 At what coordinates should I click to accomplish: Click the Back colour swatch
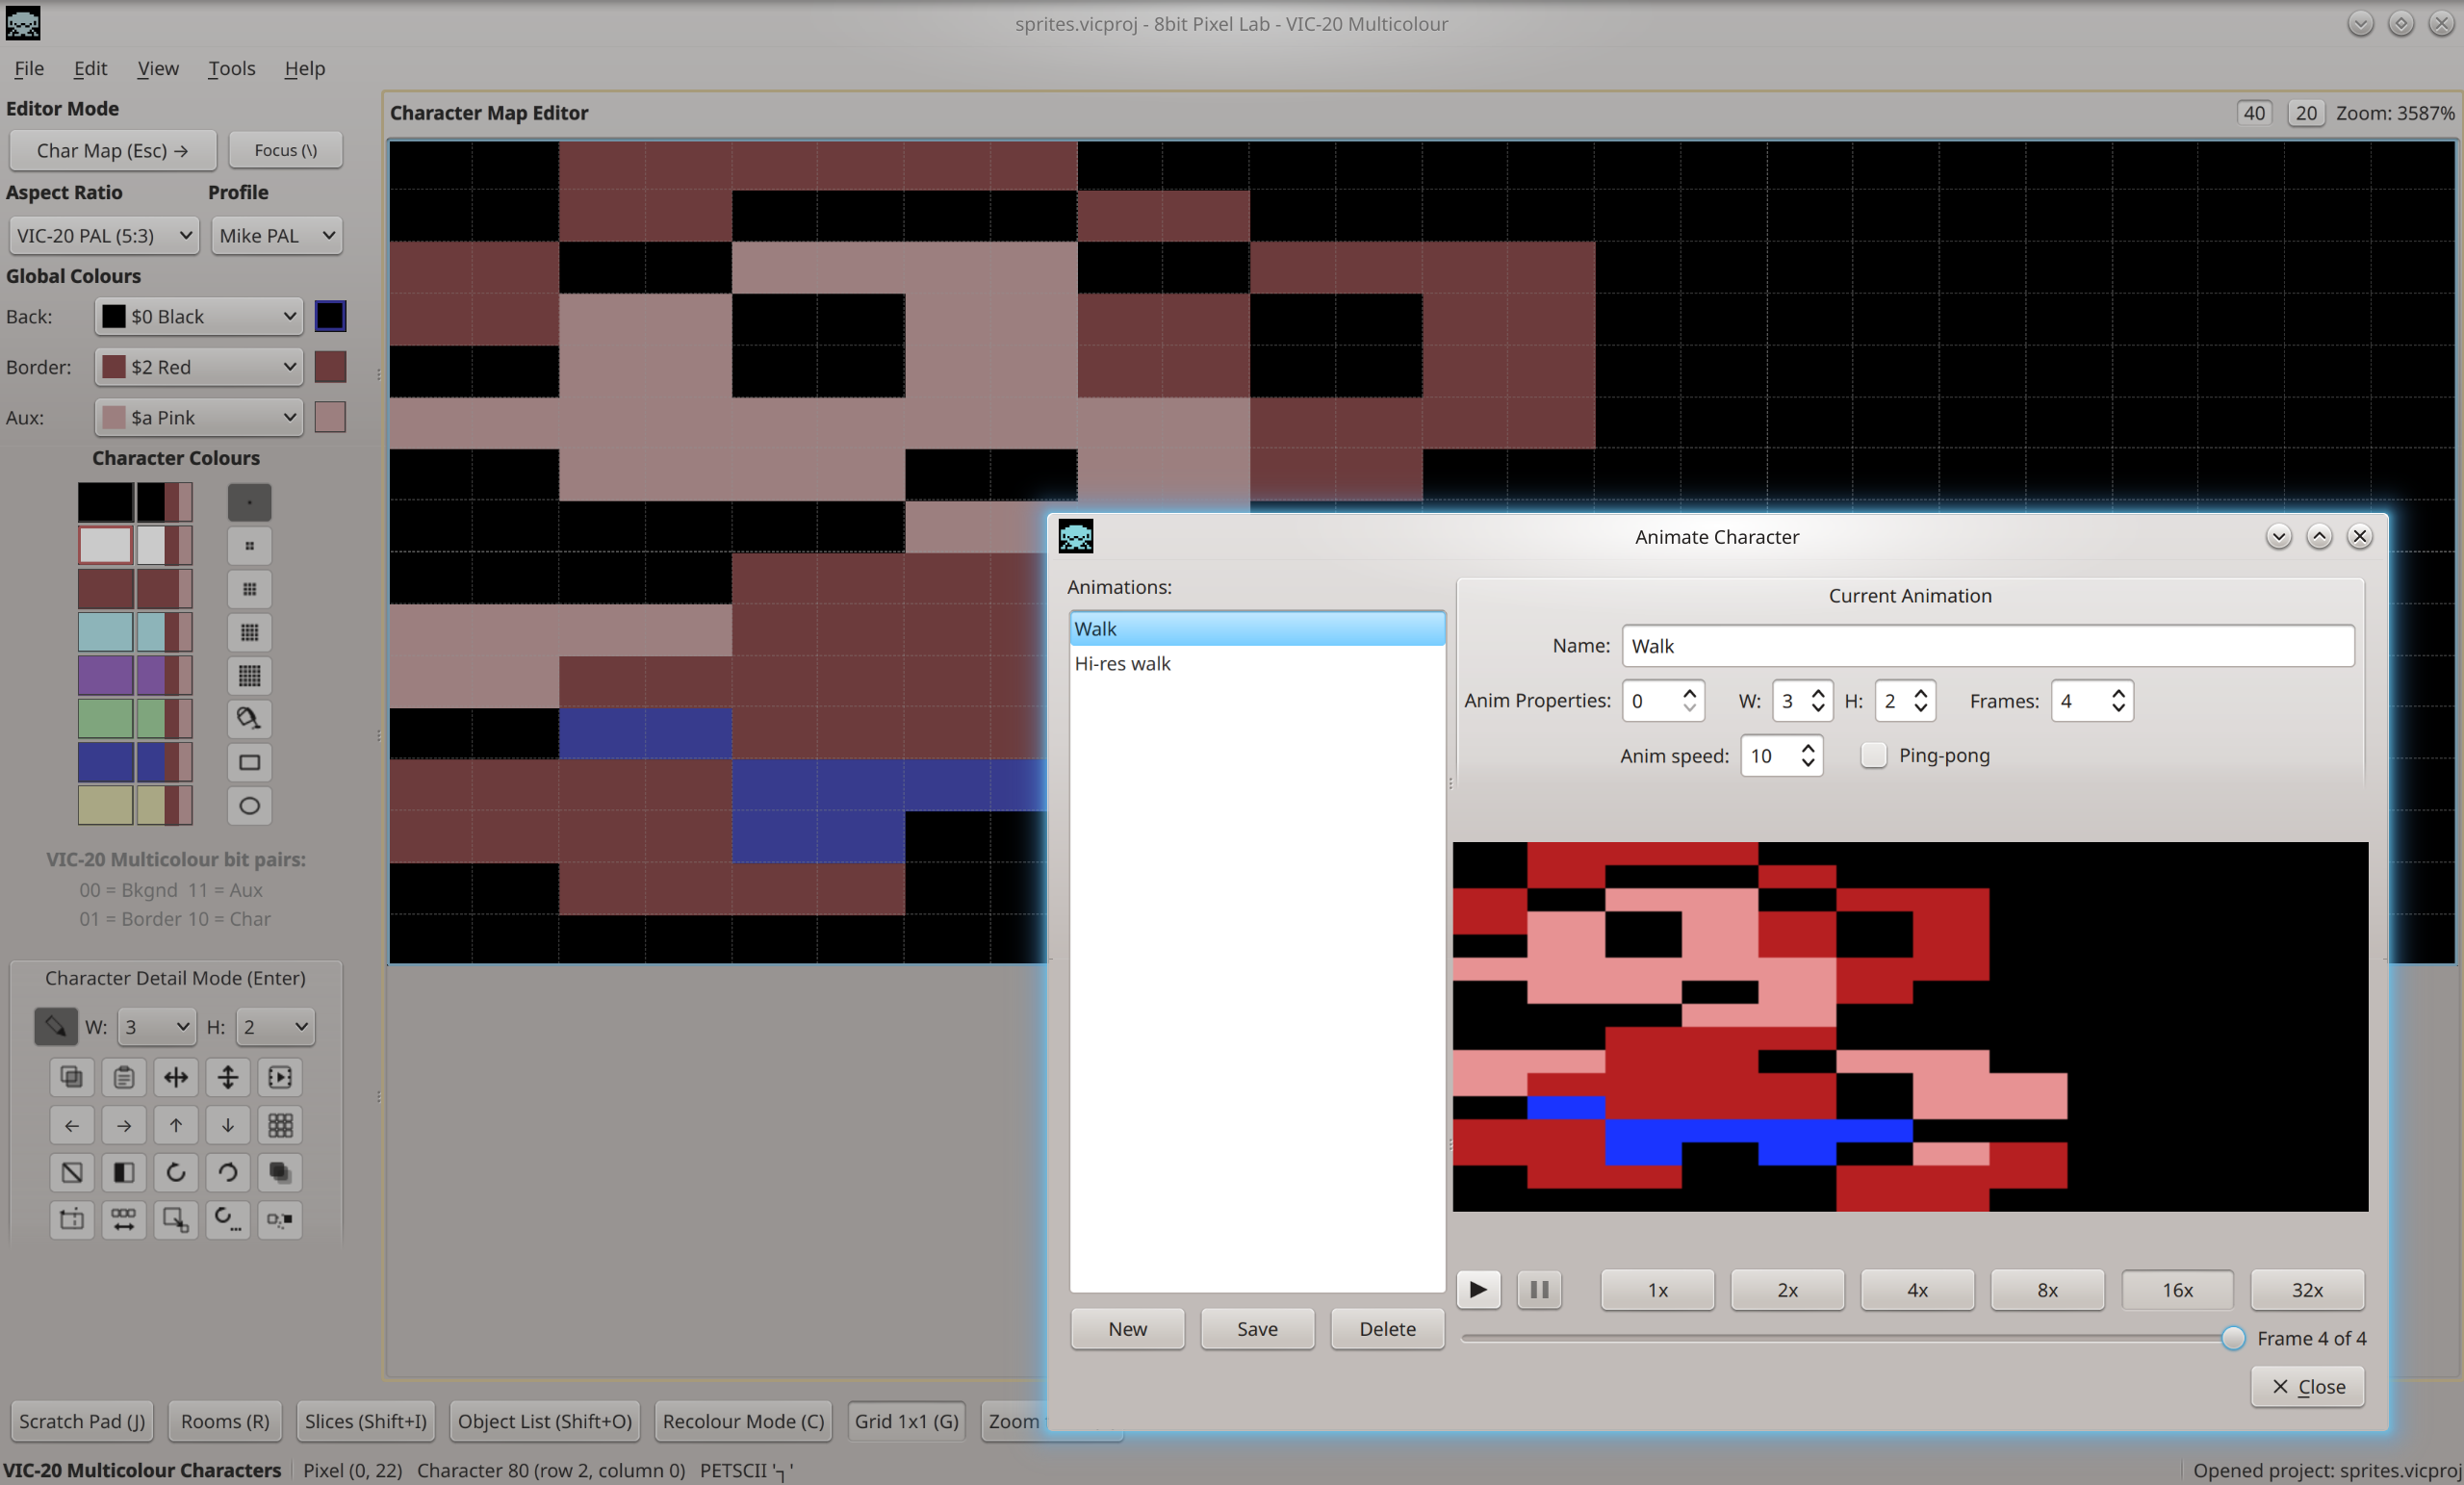pos(330,316)
